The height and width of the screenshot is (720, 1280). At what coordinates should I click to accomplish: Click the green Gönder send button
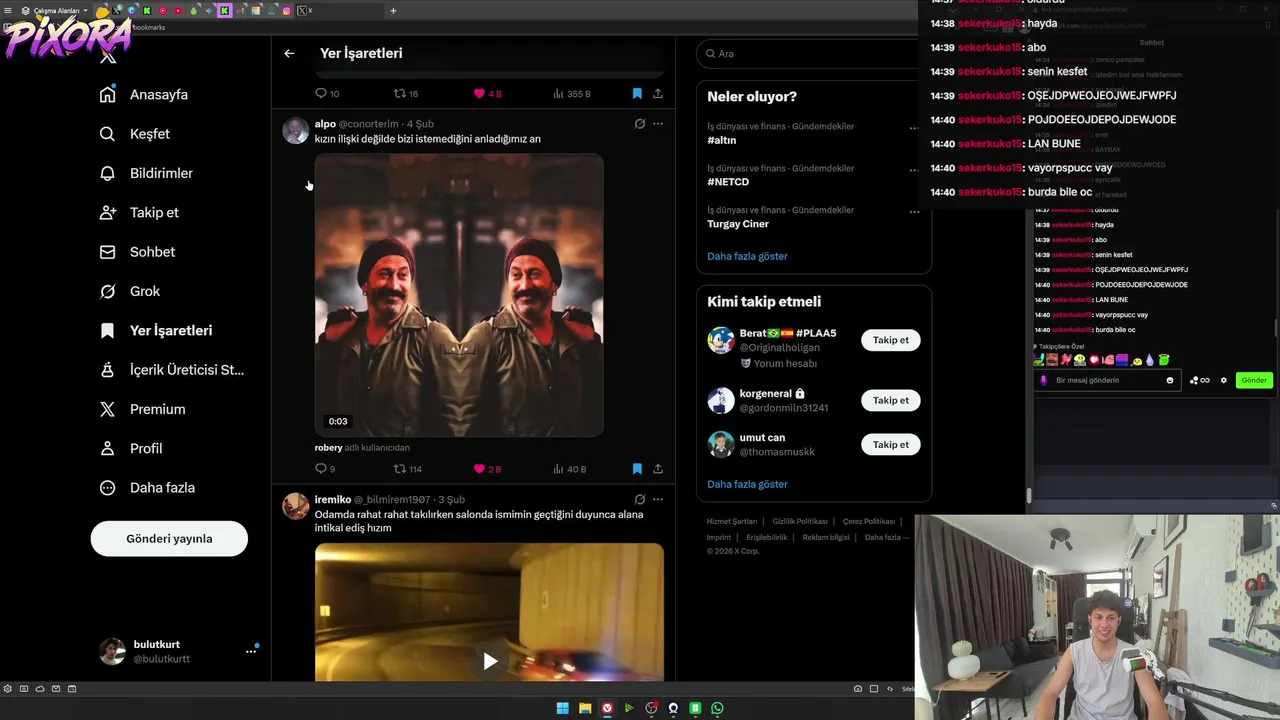pyautogui.click(x=1253, y=380)
